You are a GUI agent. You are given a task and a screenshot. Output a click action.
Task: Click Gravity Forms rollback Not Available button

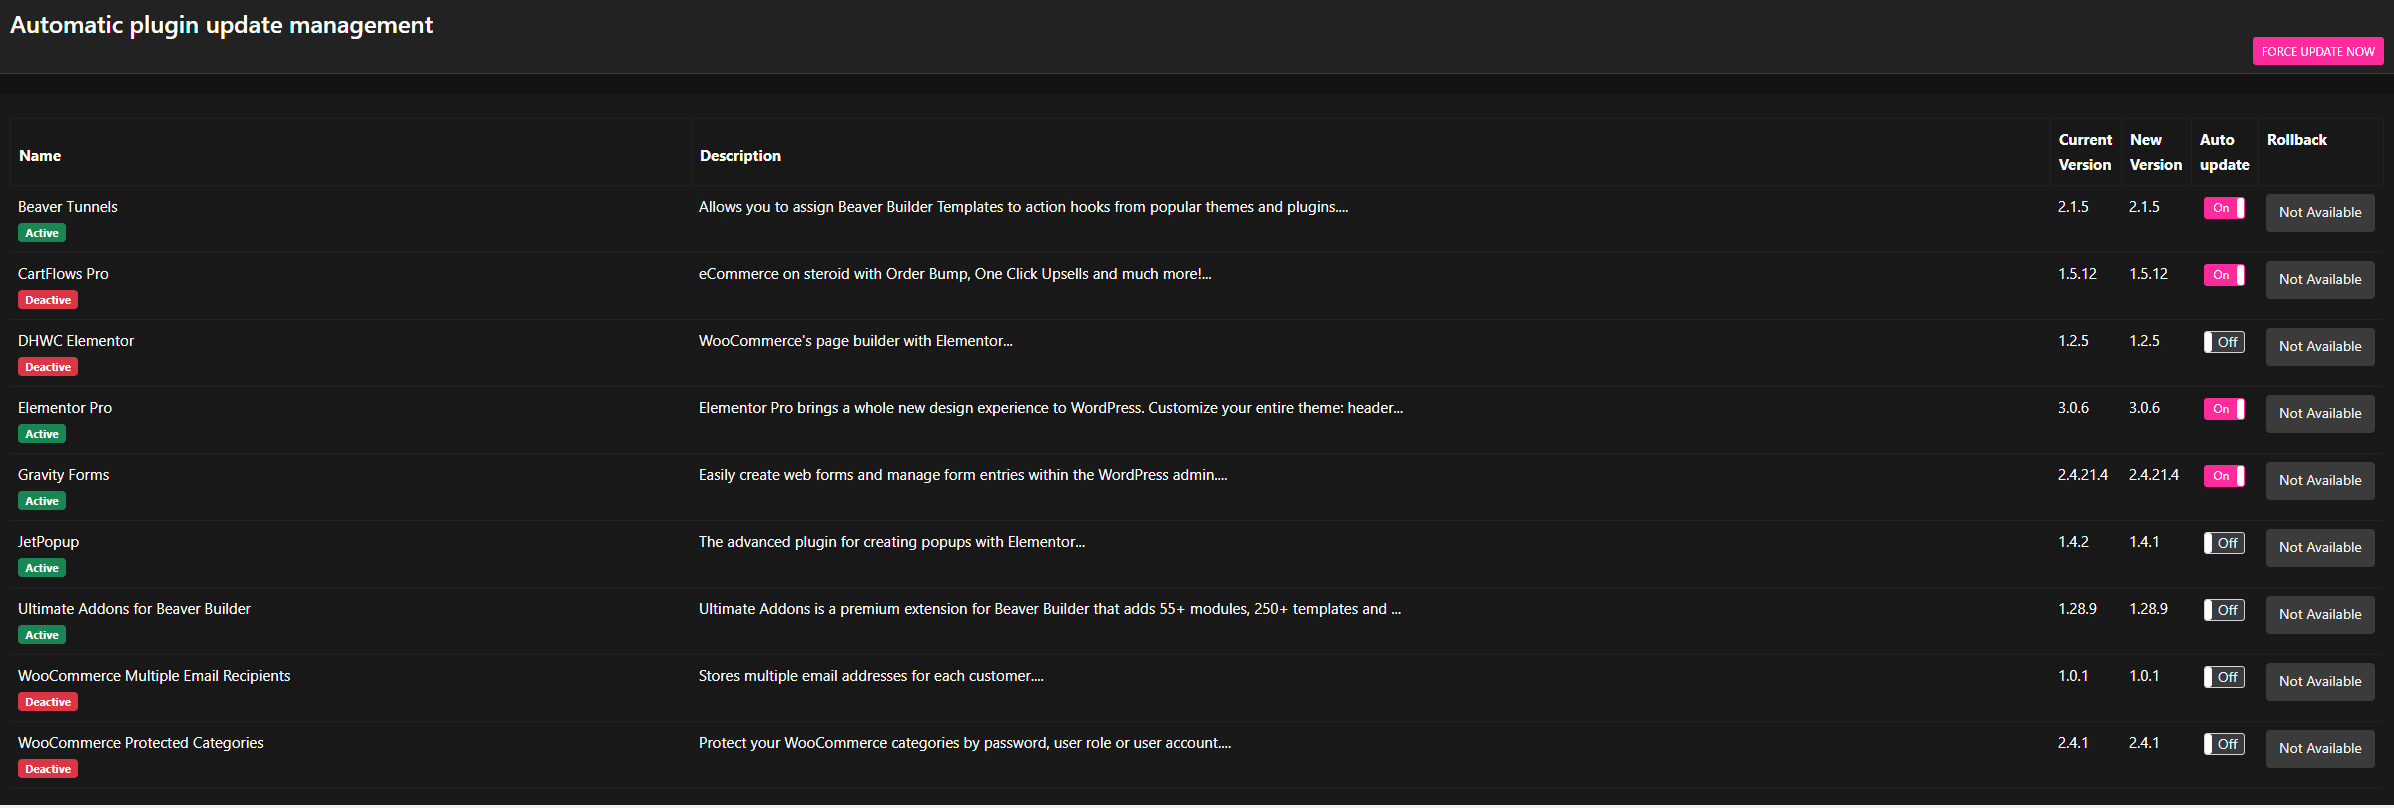[2320, 481]
